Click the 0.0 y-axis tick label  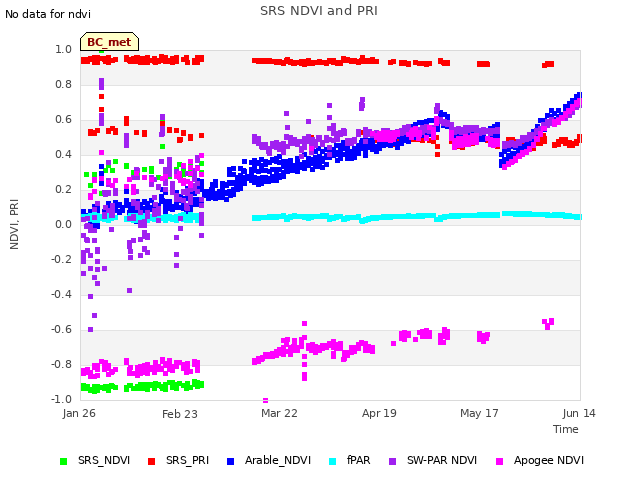[x=64, y=224]
